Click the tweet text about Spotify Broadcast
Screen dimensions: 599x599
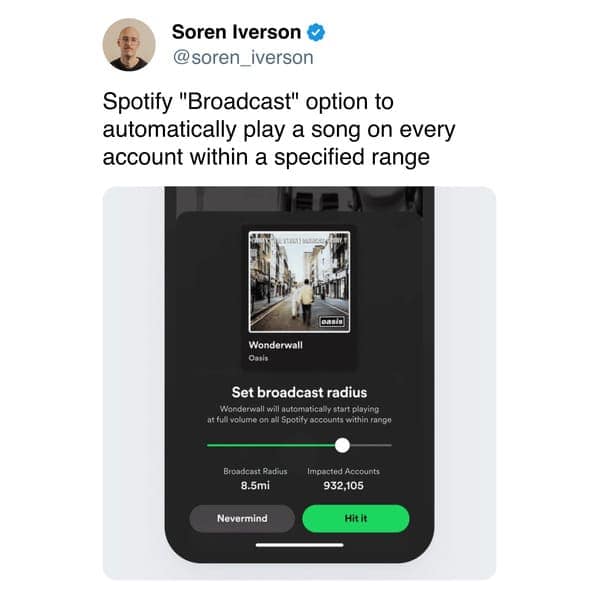click(279, 129)
